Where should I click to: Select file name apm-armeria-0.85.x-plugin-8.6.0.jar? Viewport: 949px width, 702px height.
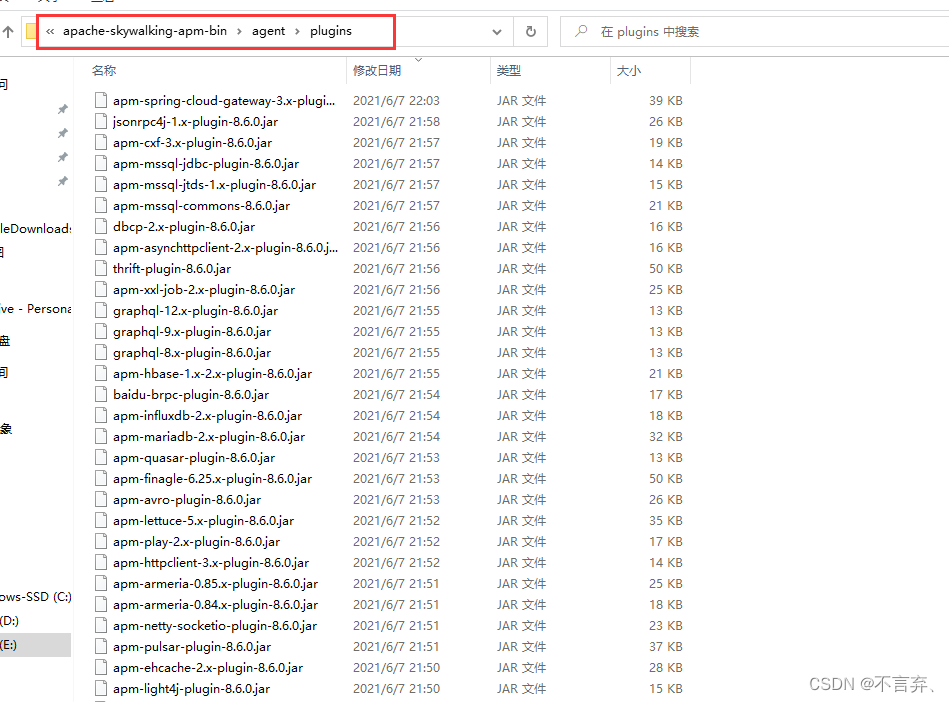(215, 584)
